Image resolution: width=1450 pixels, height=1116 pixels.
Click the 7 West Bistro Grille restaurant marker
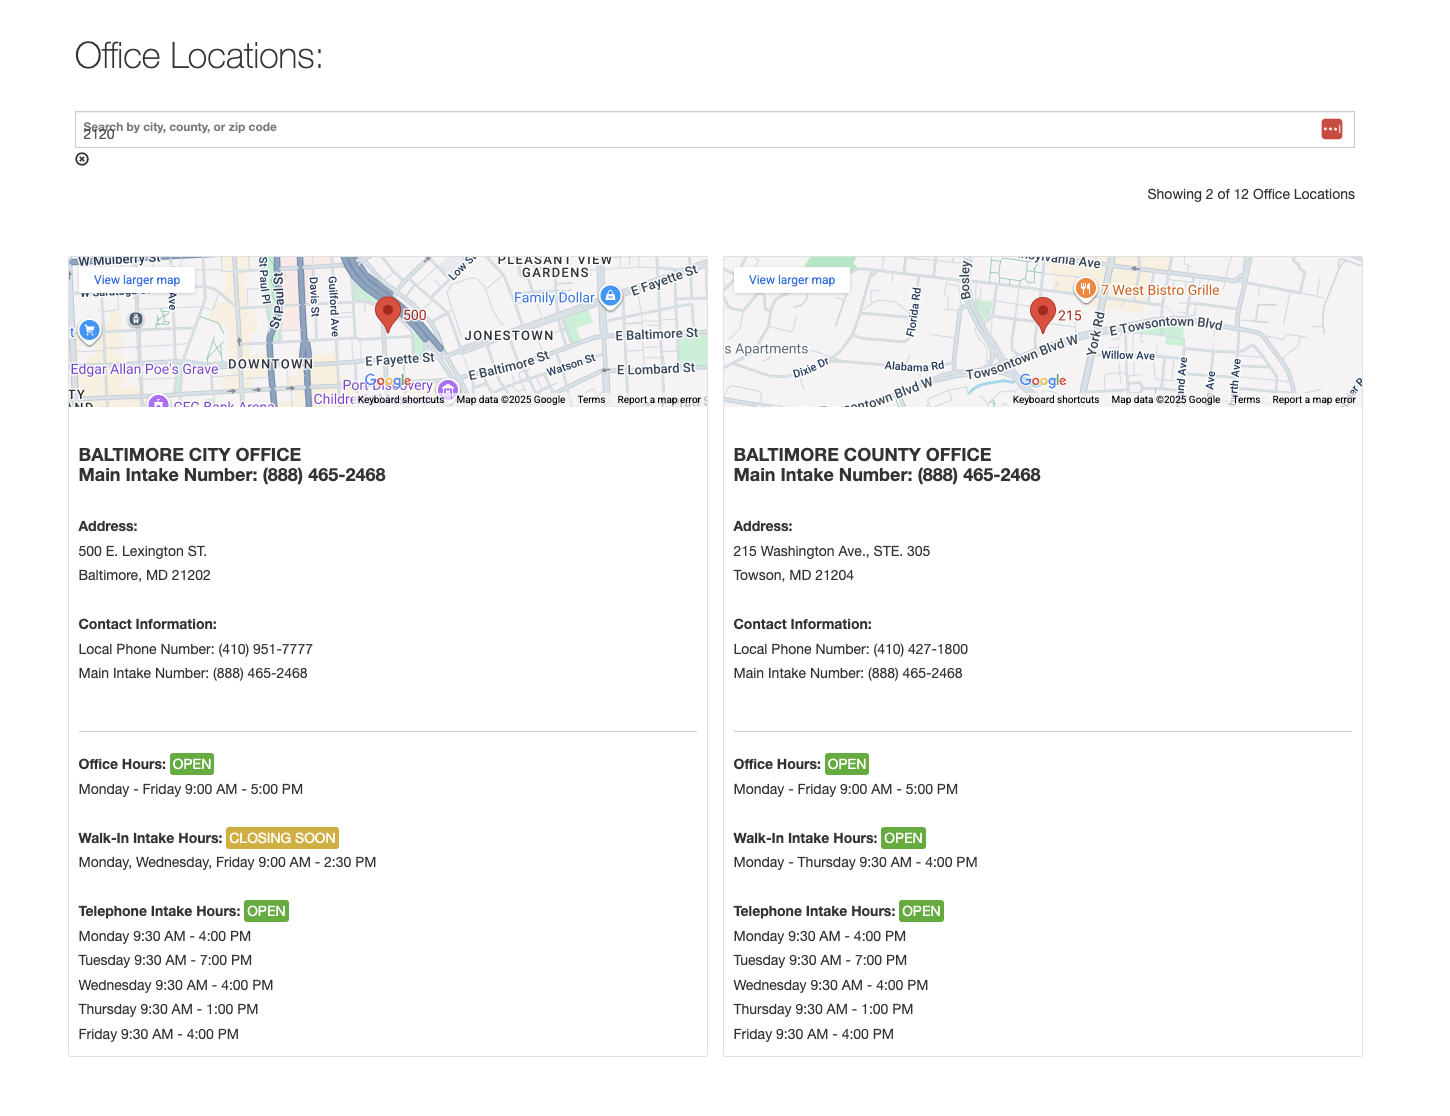(x=1085, y=289)
